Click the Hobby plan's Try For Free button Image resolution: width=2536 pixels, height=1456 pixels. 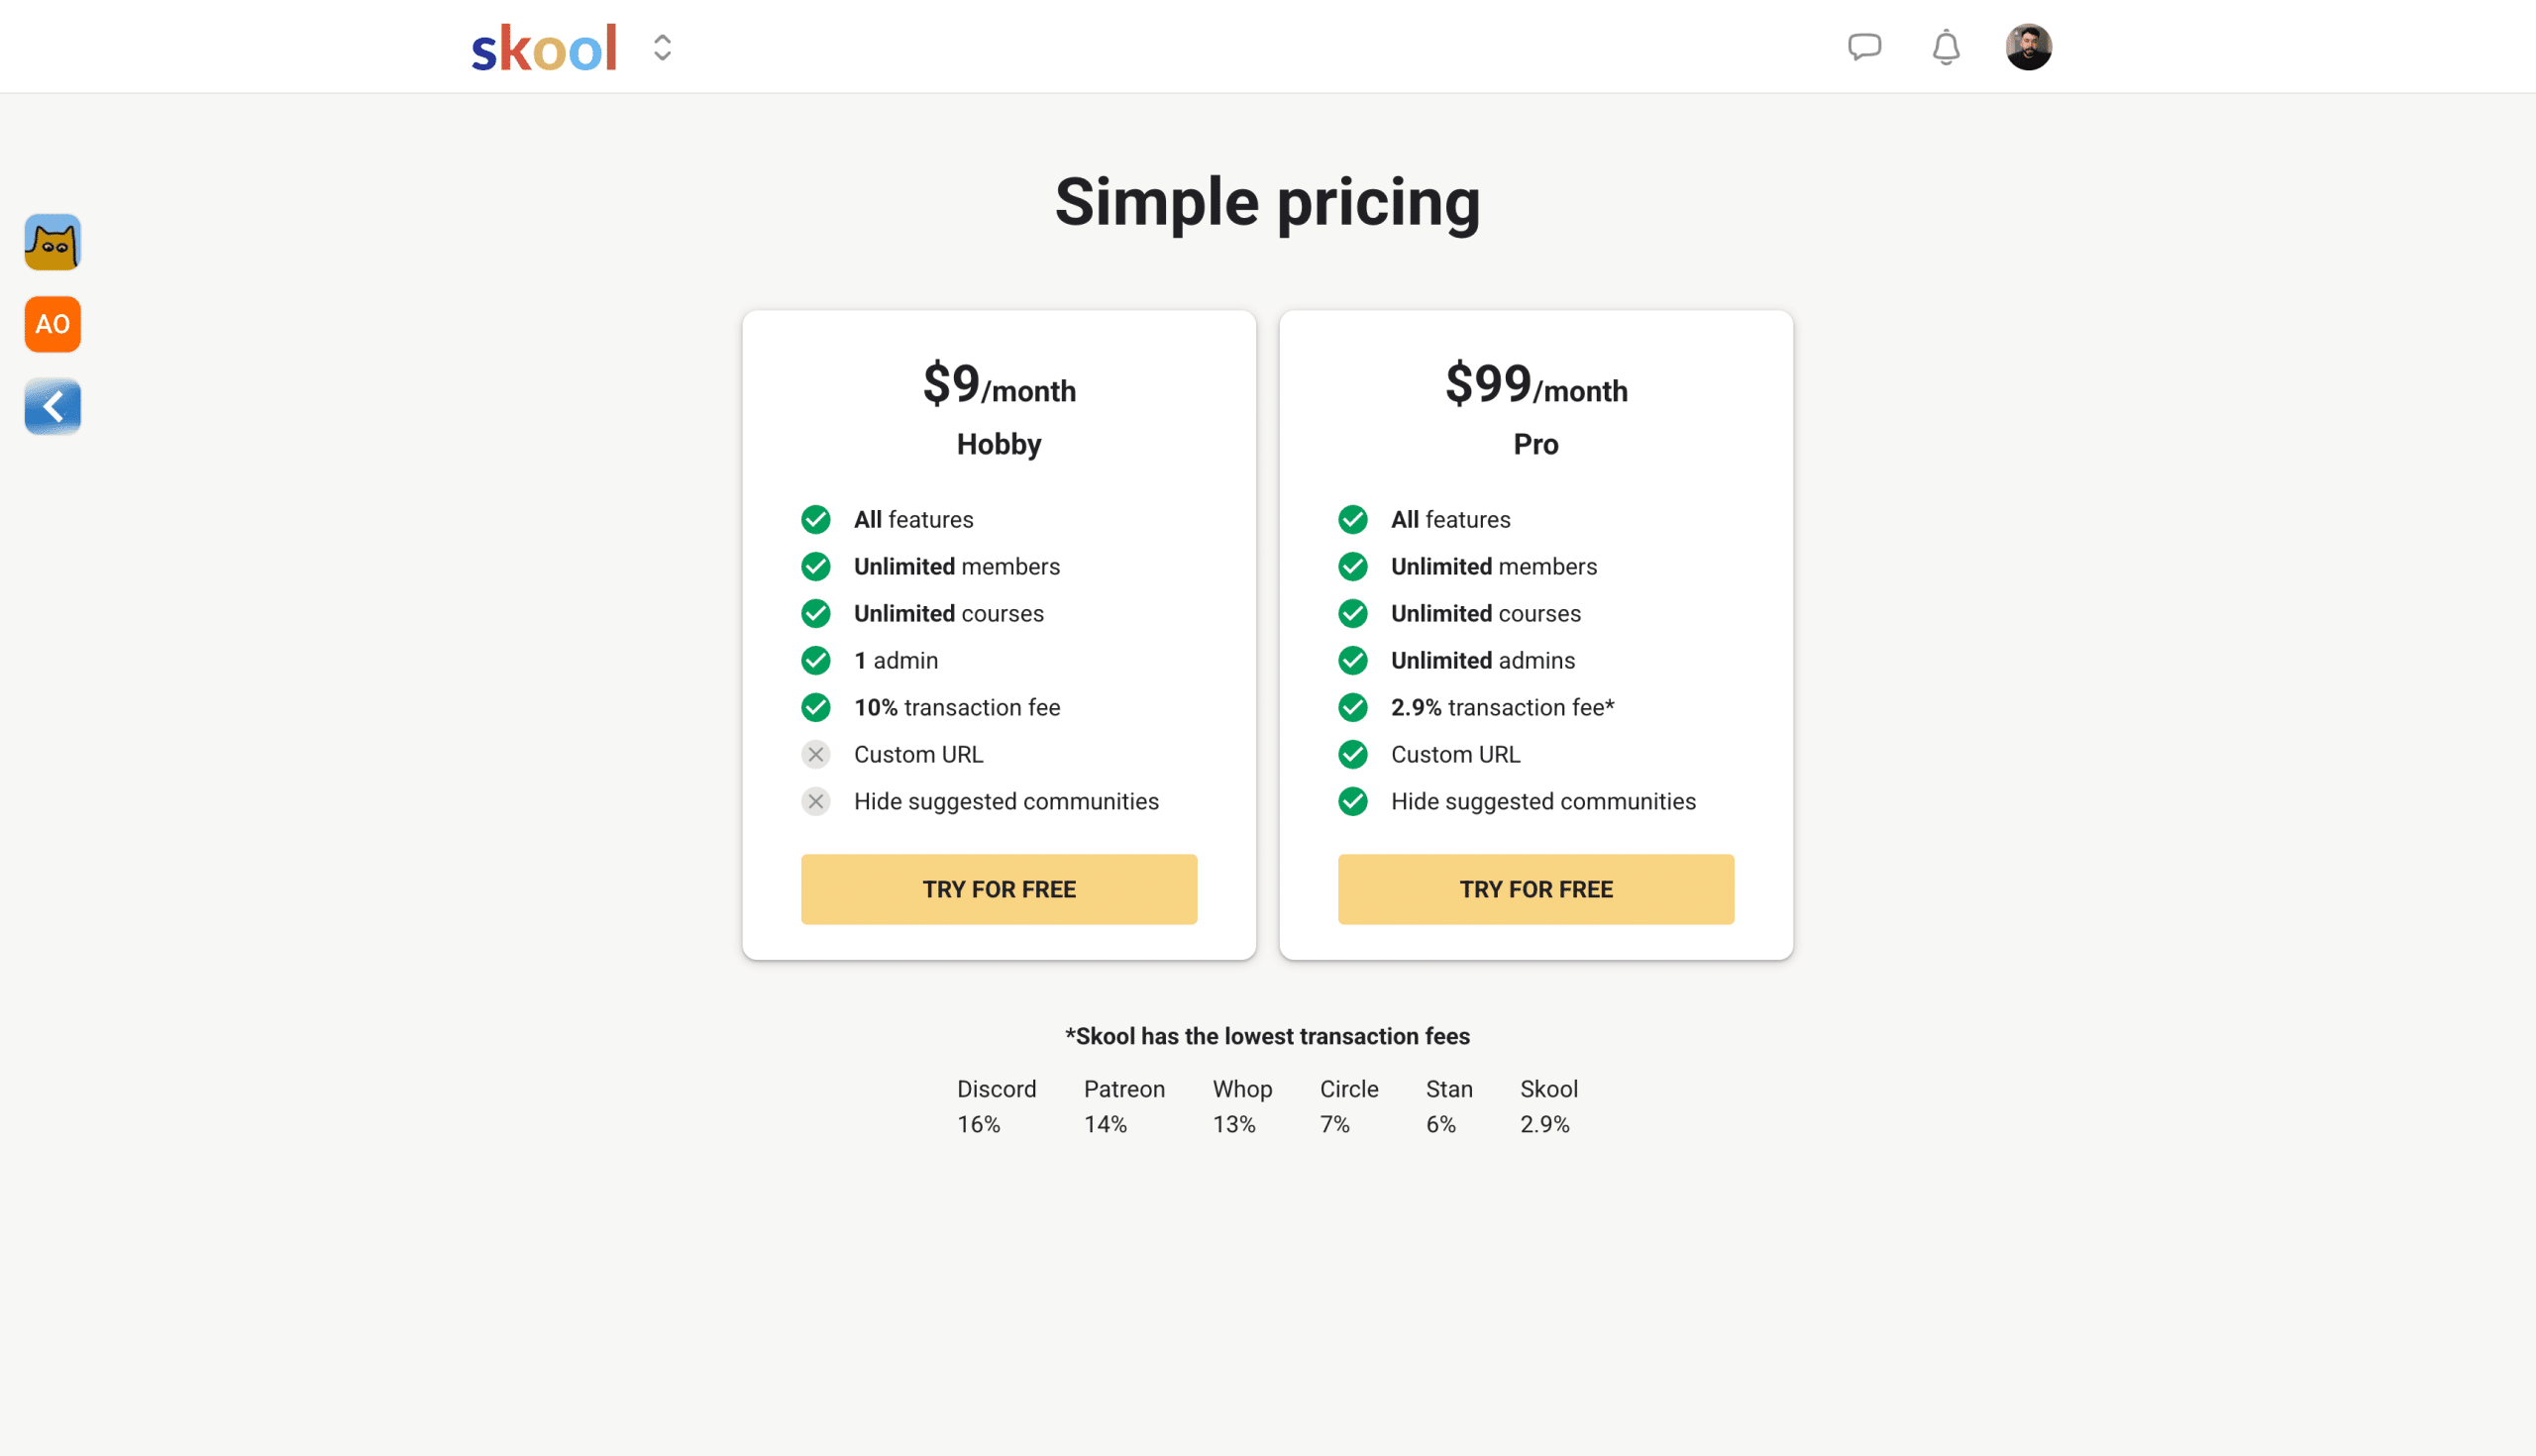(x=998, y=889)
